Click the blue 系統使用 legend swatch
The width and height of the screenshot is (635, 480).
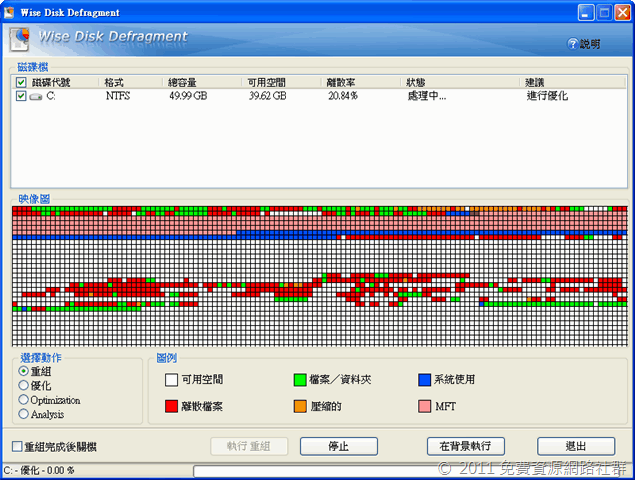424,380
